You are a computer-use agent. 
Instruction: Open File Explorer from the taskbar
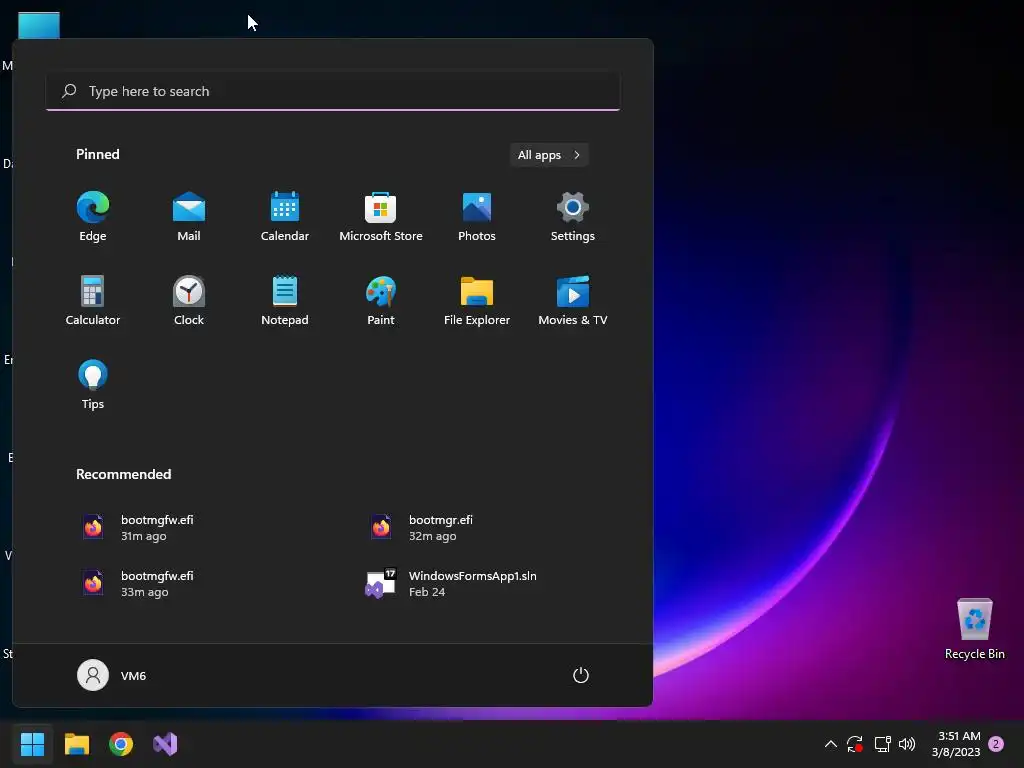[x=76, y=744]
